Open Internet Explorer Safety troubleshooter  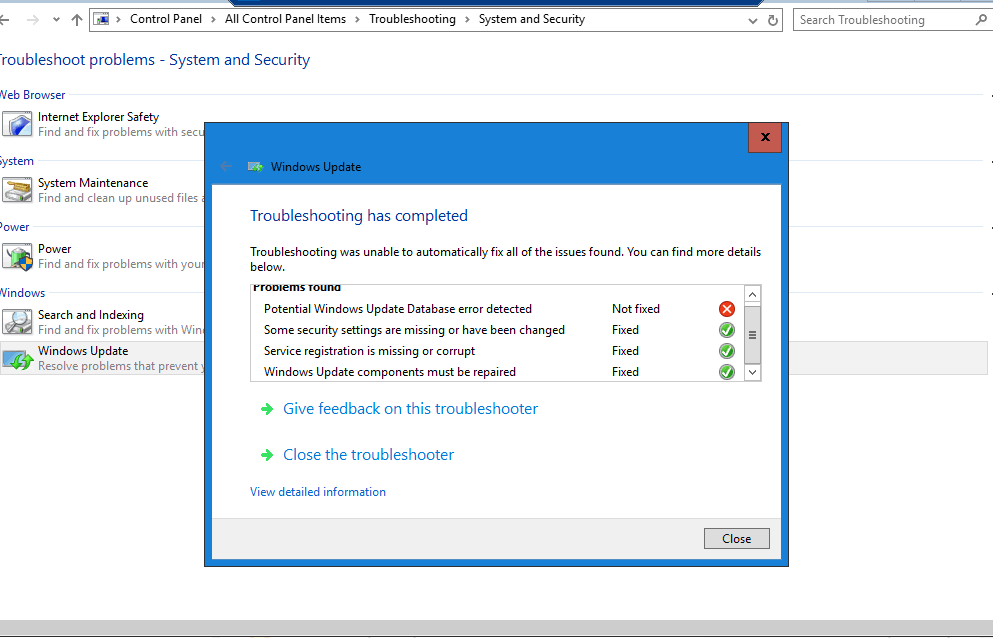98,117
